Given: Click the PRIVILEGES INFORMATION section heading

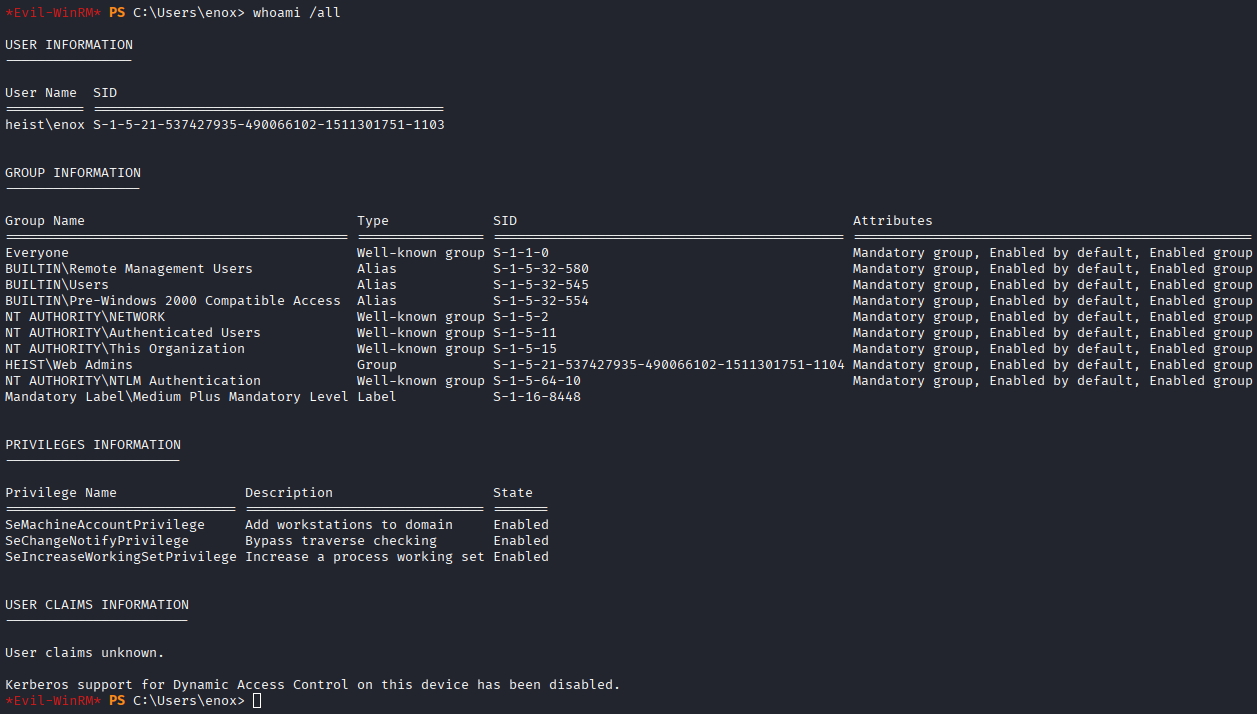Looking at the screenshot, I should [x=93, y=445].
